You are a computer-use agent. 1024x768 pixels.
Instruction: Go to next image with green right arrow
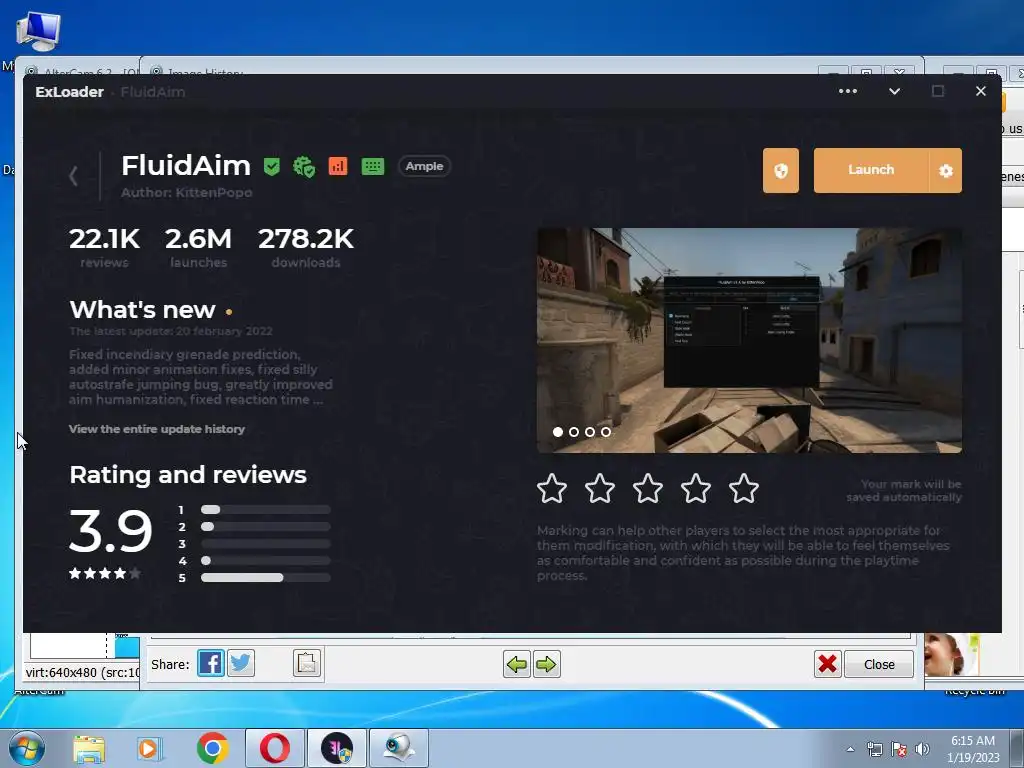(547, 665)
